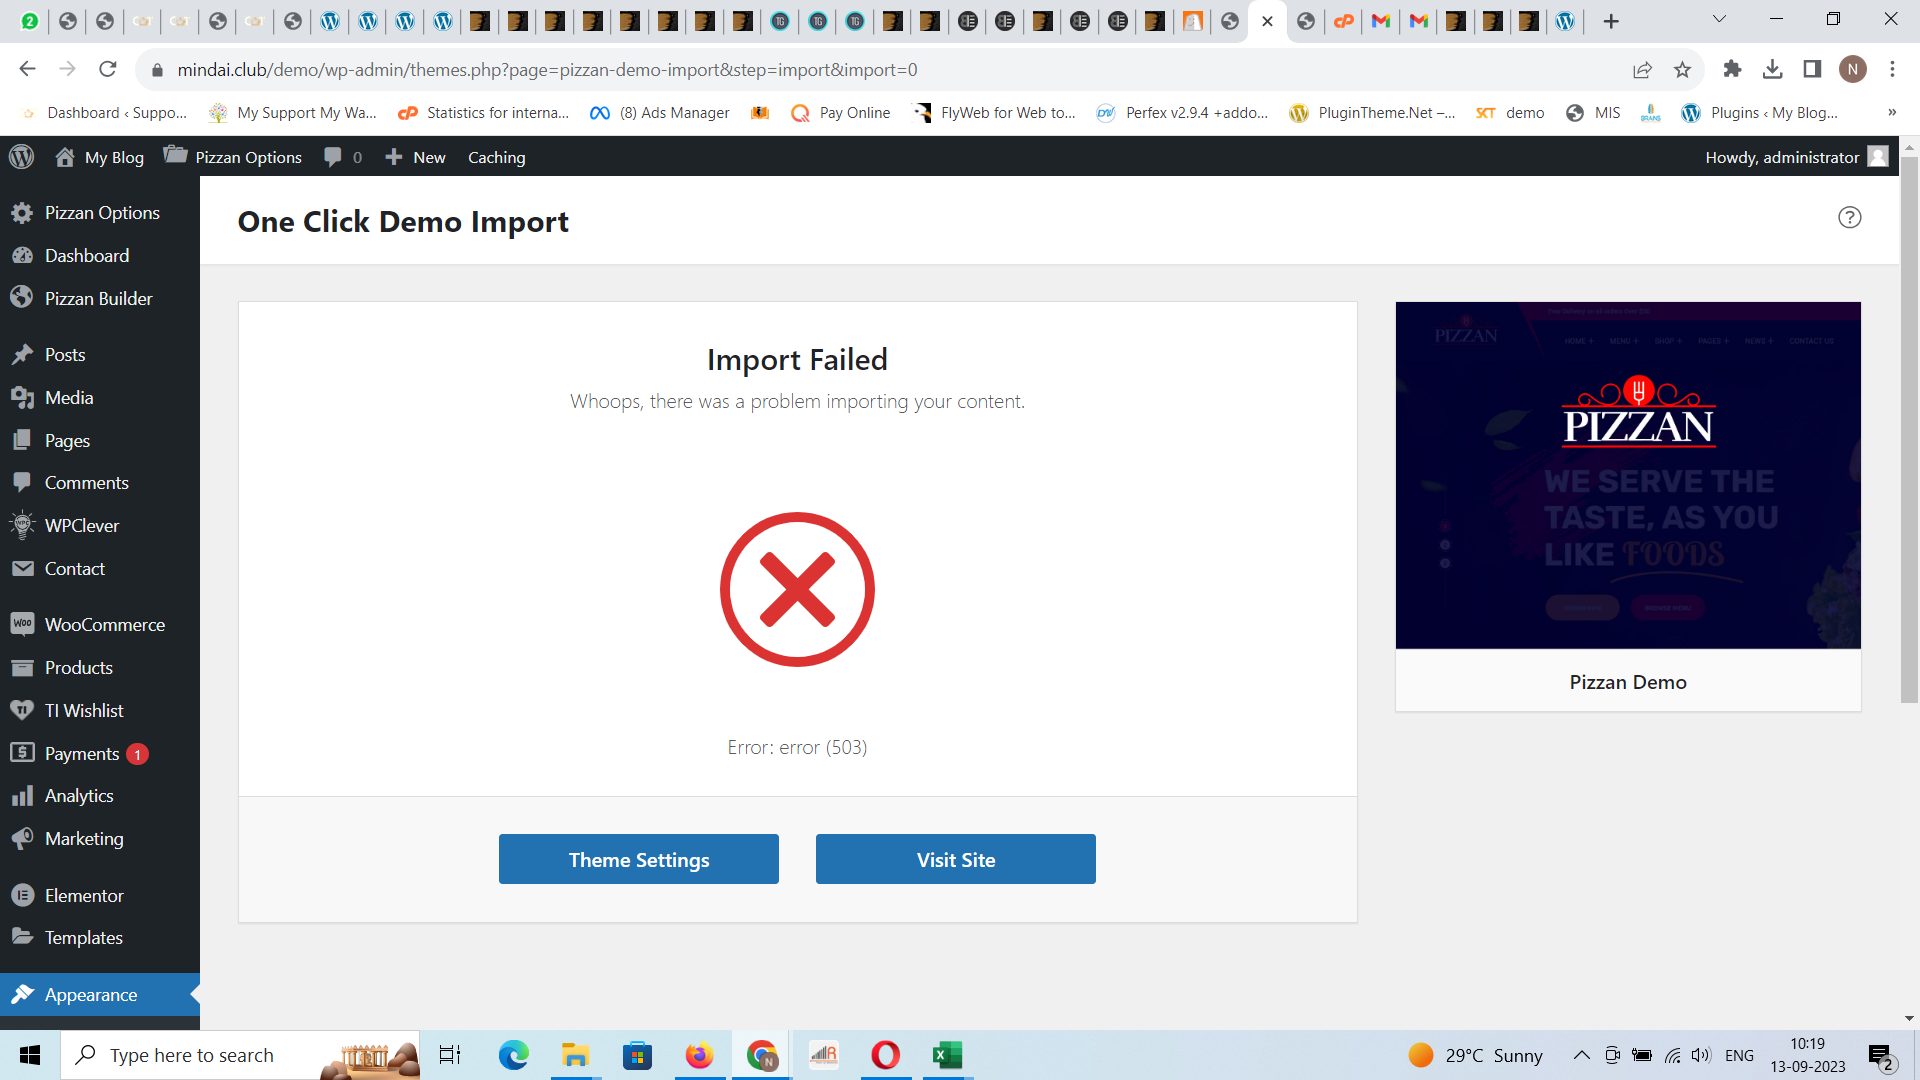The height and width of the screenshot is (1080, 1920).
Task: Open PluginTheme.Net bookmark
Action: coord(1372,113)
